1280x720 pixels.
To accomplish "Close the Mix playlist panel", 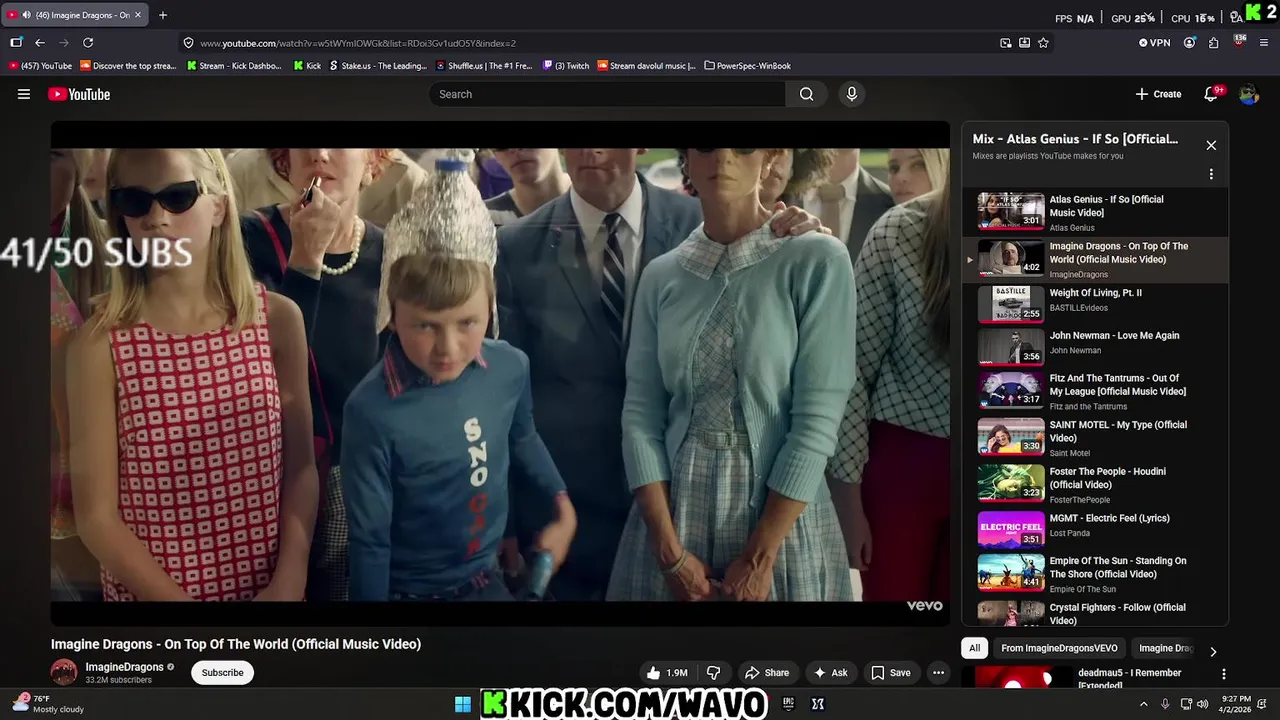I will [x=1211, y=145].
